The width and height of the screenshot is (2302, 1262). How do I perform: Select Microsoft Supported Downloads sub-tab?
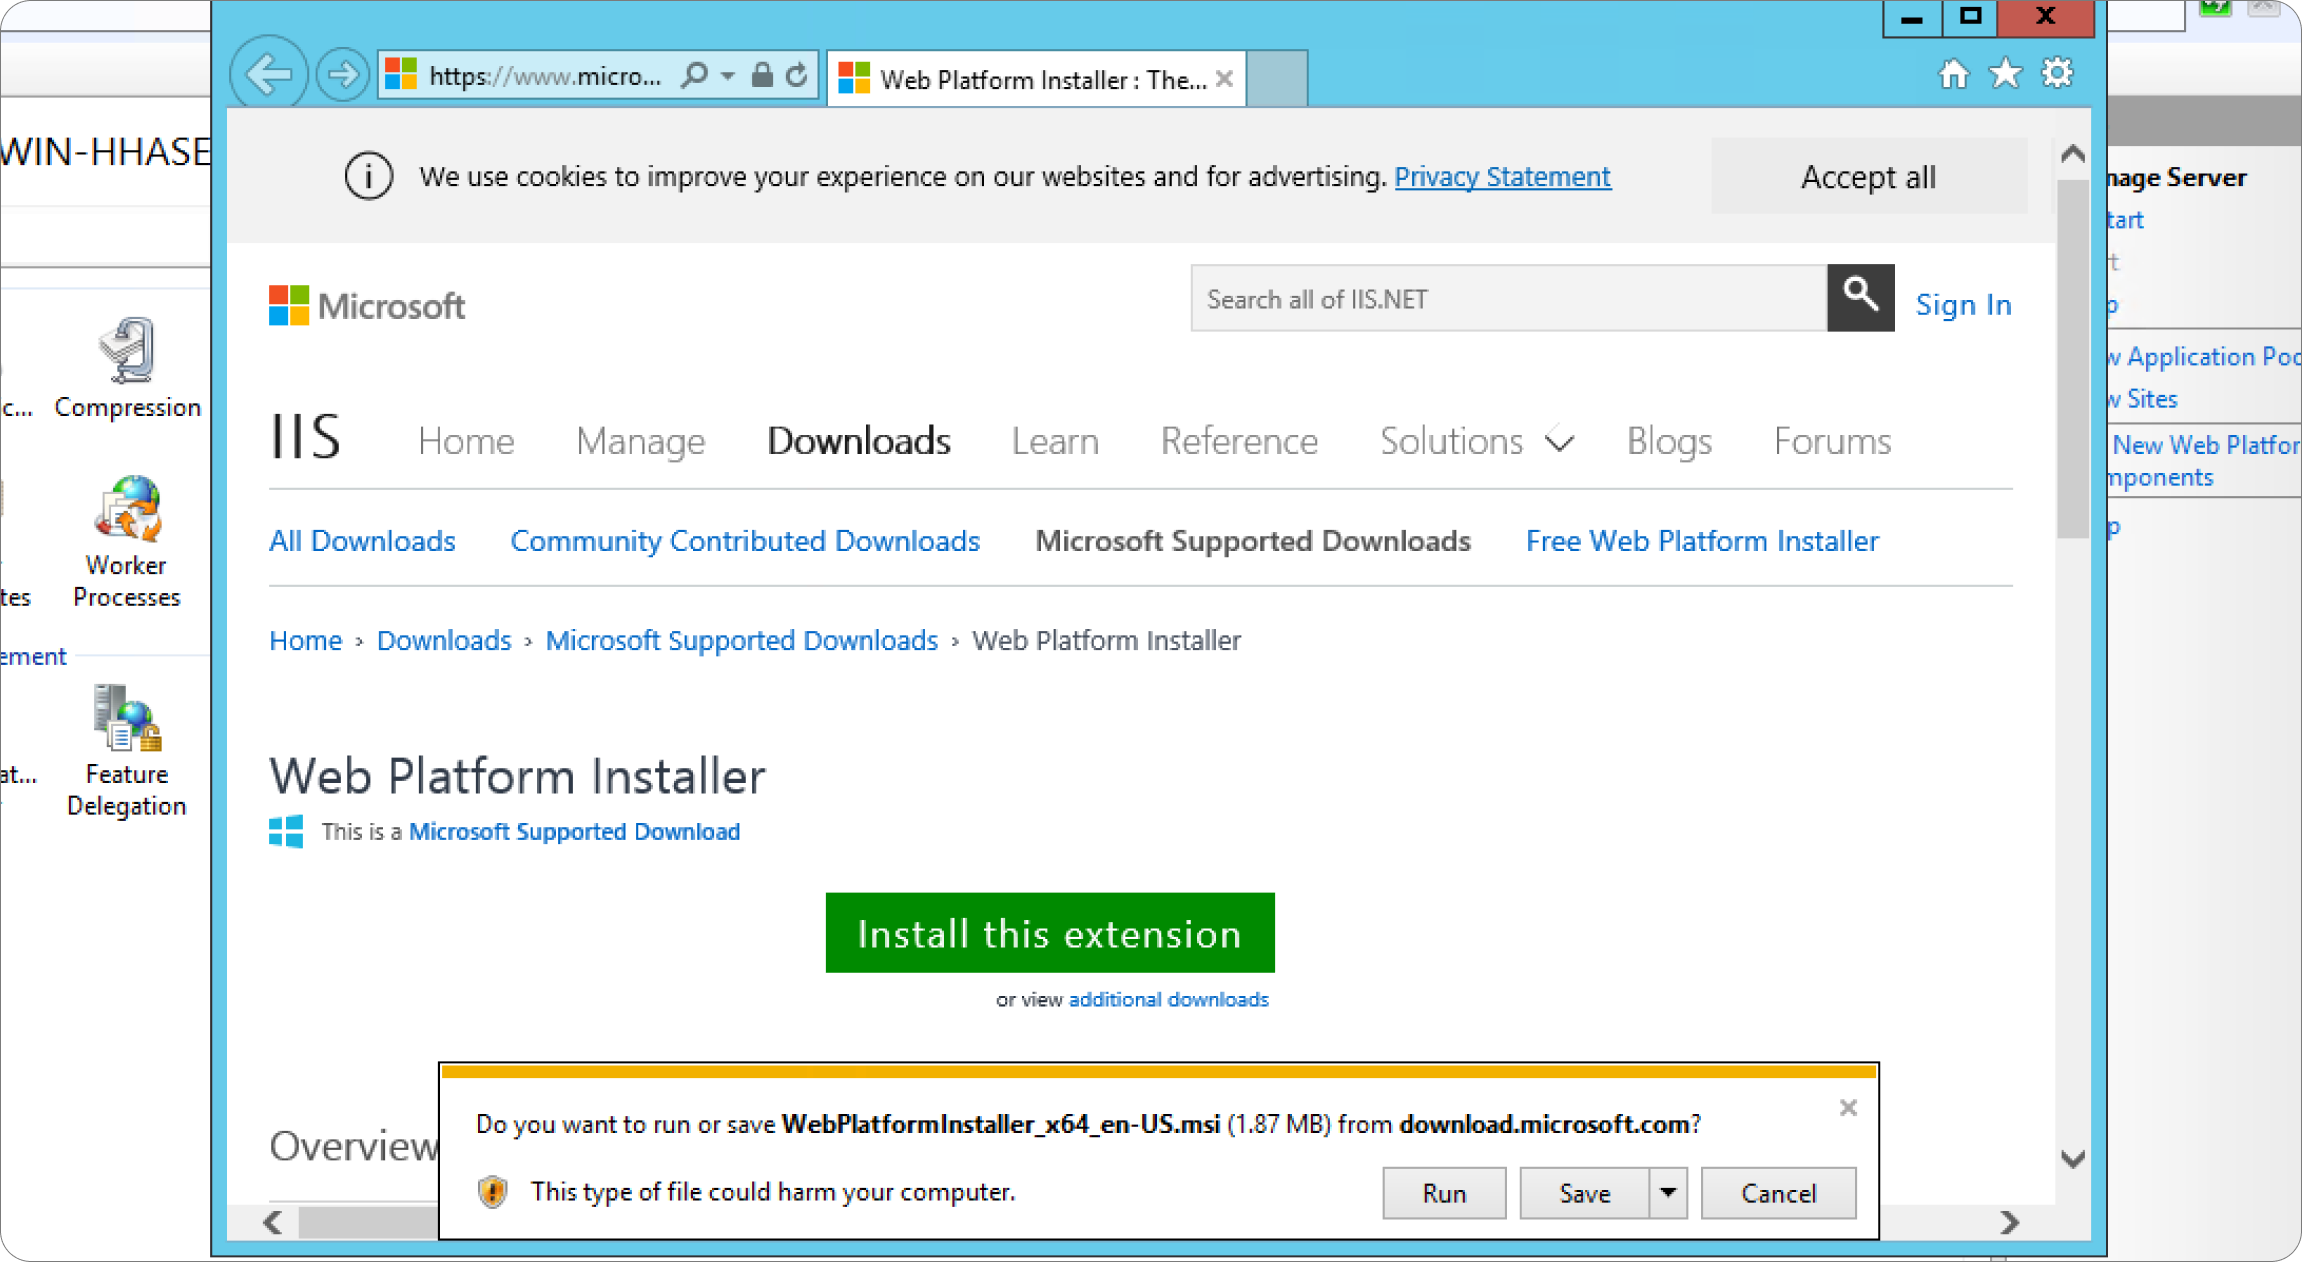click(x=1253, y=541)
